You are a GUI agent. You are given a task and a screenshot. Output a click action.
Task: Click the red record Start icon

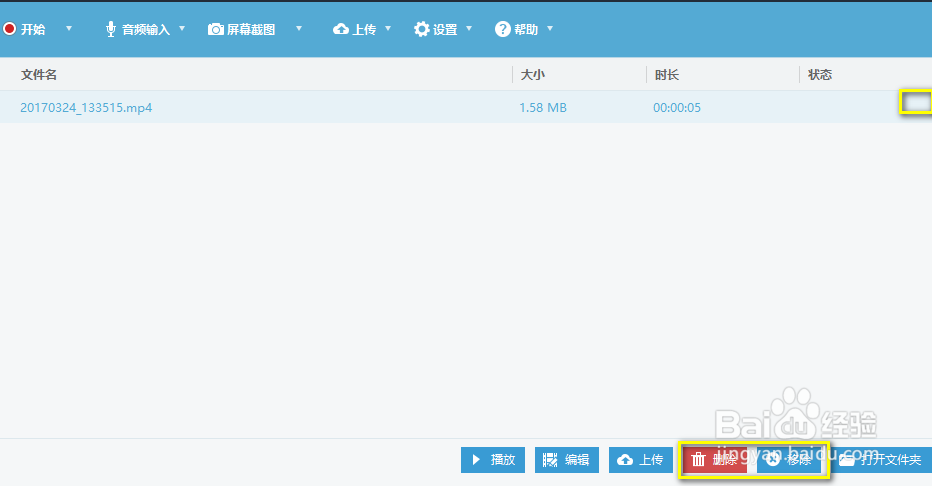(9, 29)
